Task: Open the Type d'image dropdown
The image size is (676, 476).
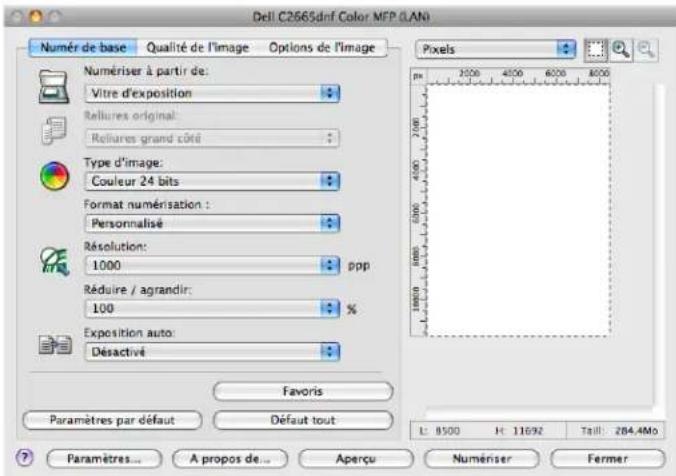Action: (x=212, y=181)
